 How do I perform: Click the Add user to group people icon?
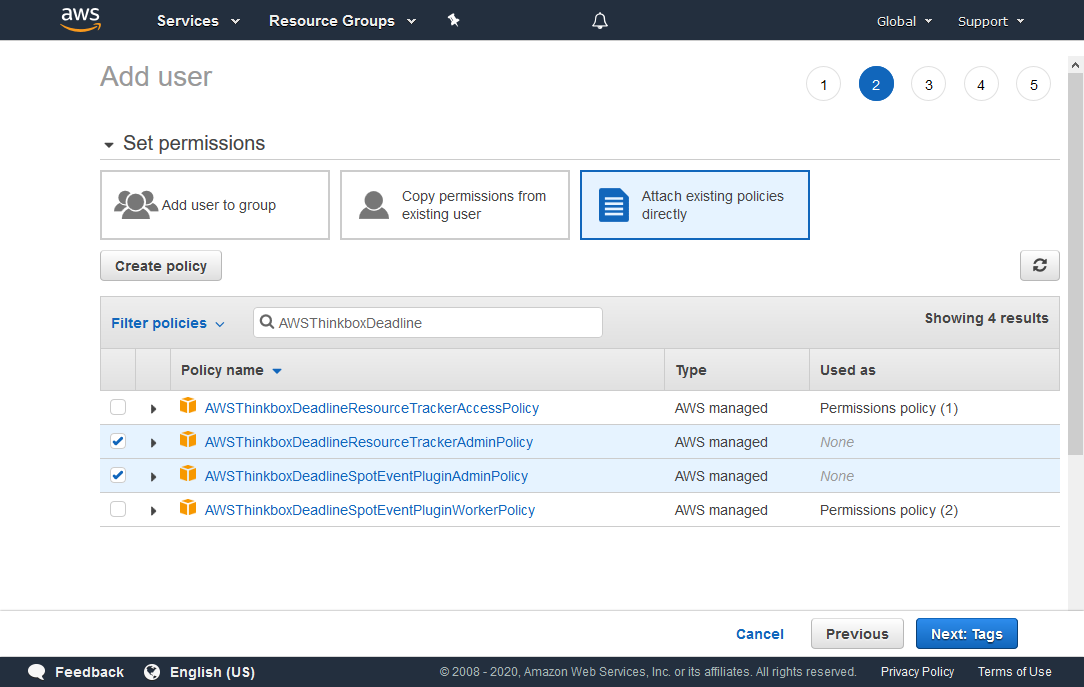pos(136,205)
